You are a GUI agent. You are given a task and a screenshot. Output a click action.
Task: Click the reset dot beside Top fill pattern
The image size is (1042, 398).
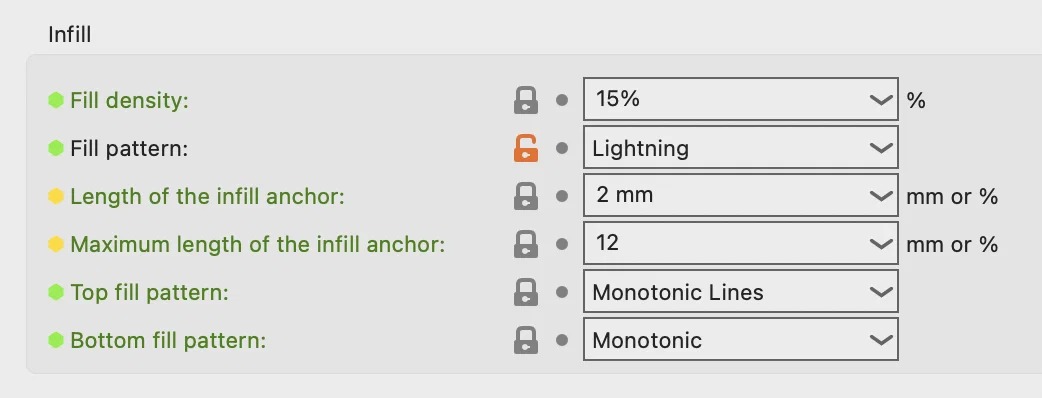tap(562, 292)
